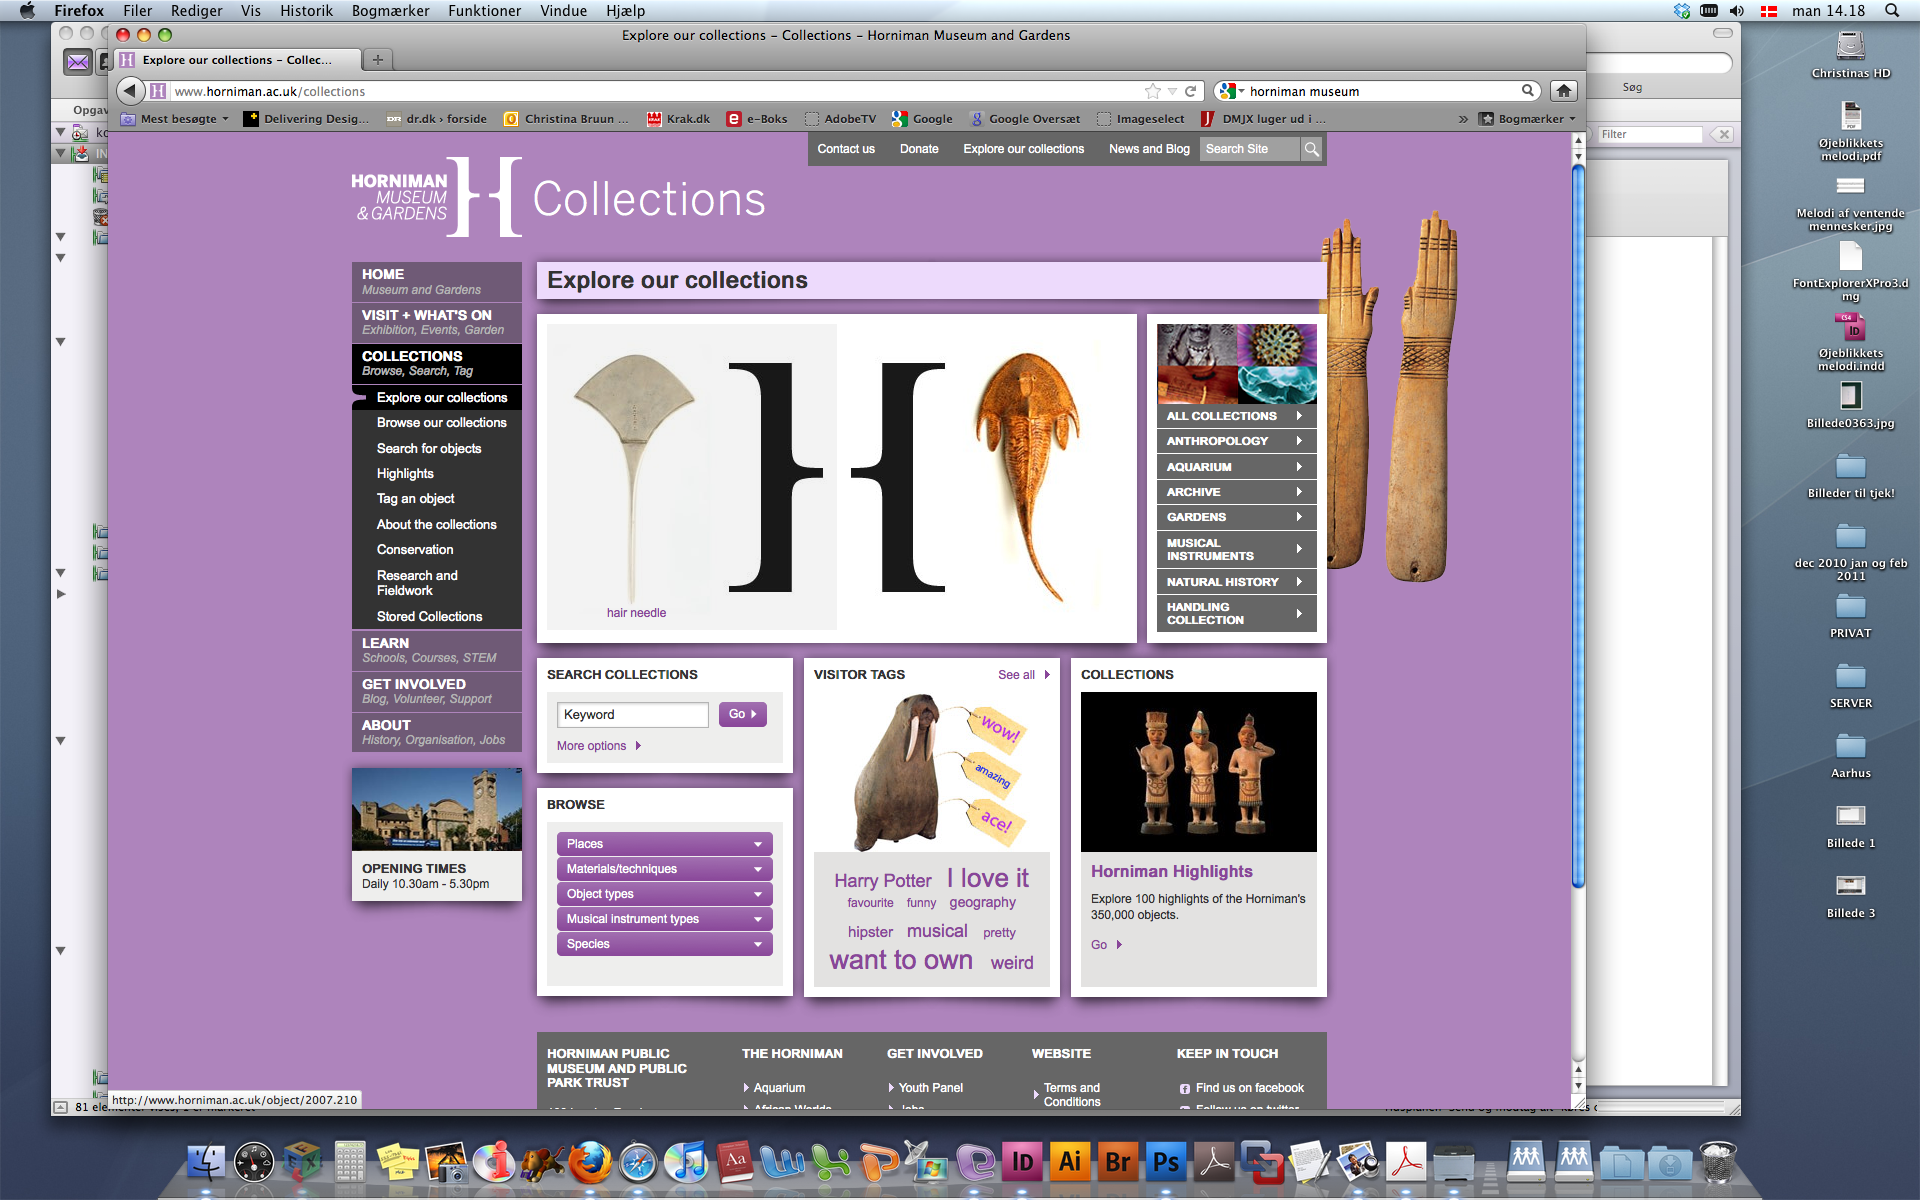Click the browser URL address bar
This screenshot has height=1200, width=1920.
(x=655, y=91)
